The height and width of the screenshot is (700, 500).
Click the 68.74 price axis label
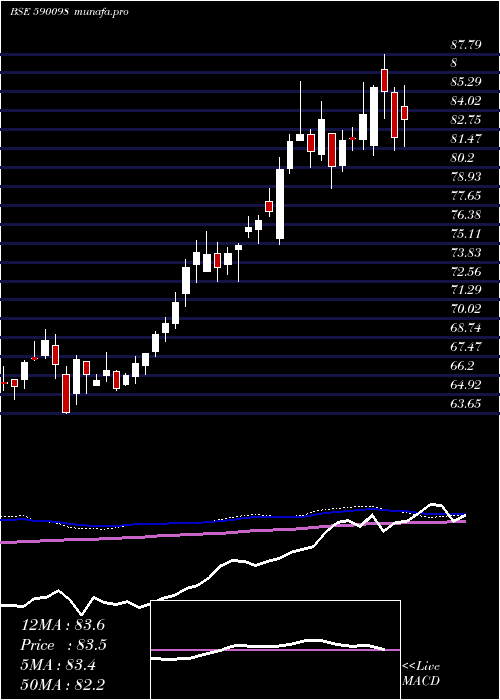point(467,328)
